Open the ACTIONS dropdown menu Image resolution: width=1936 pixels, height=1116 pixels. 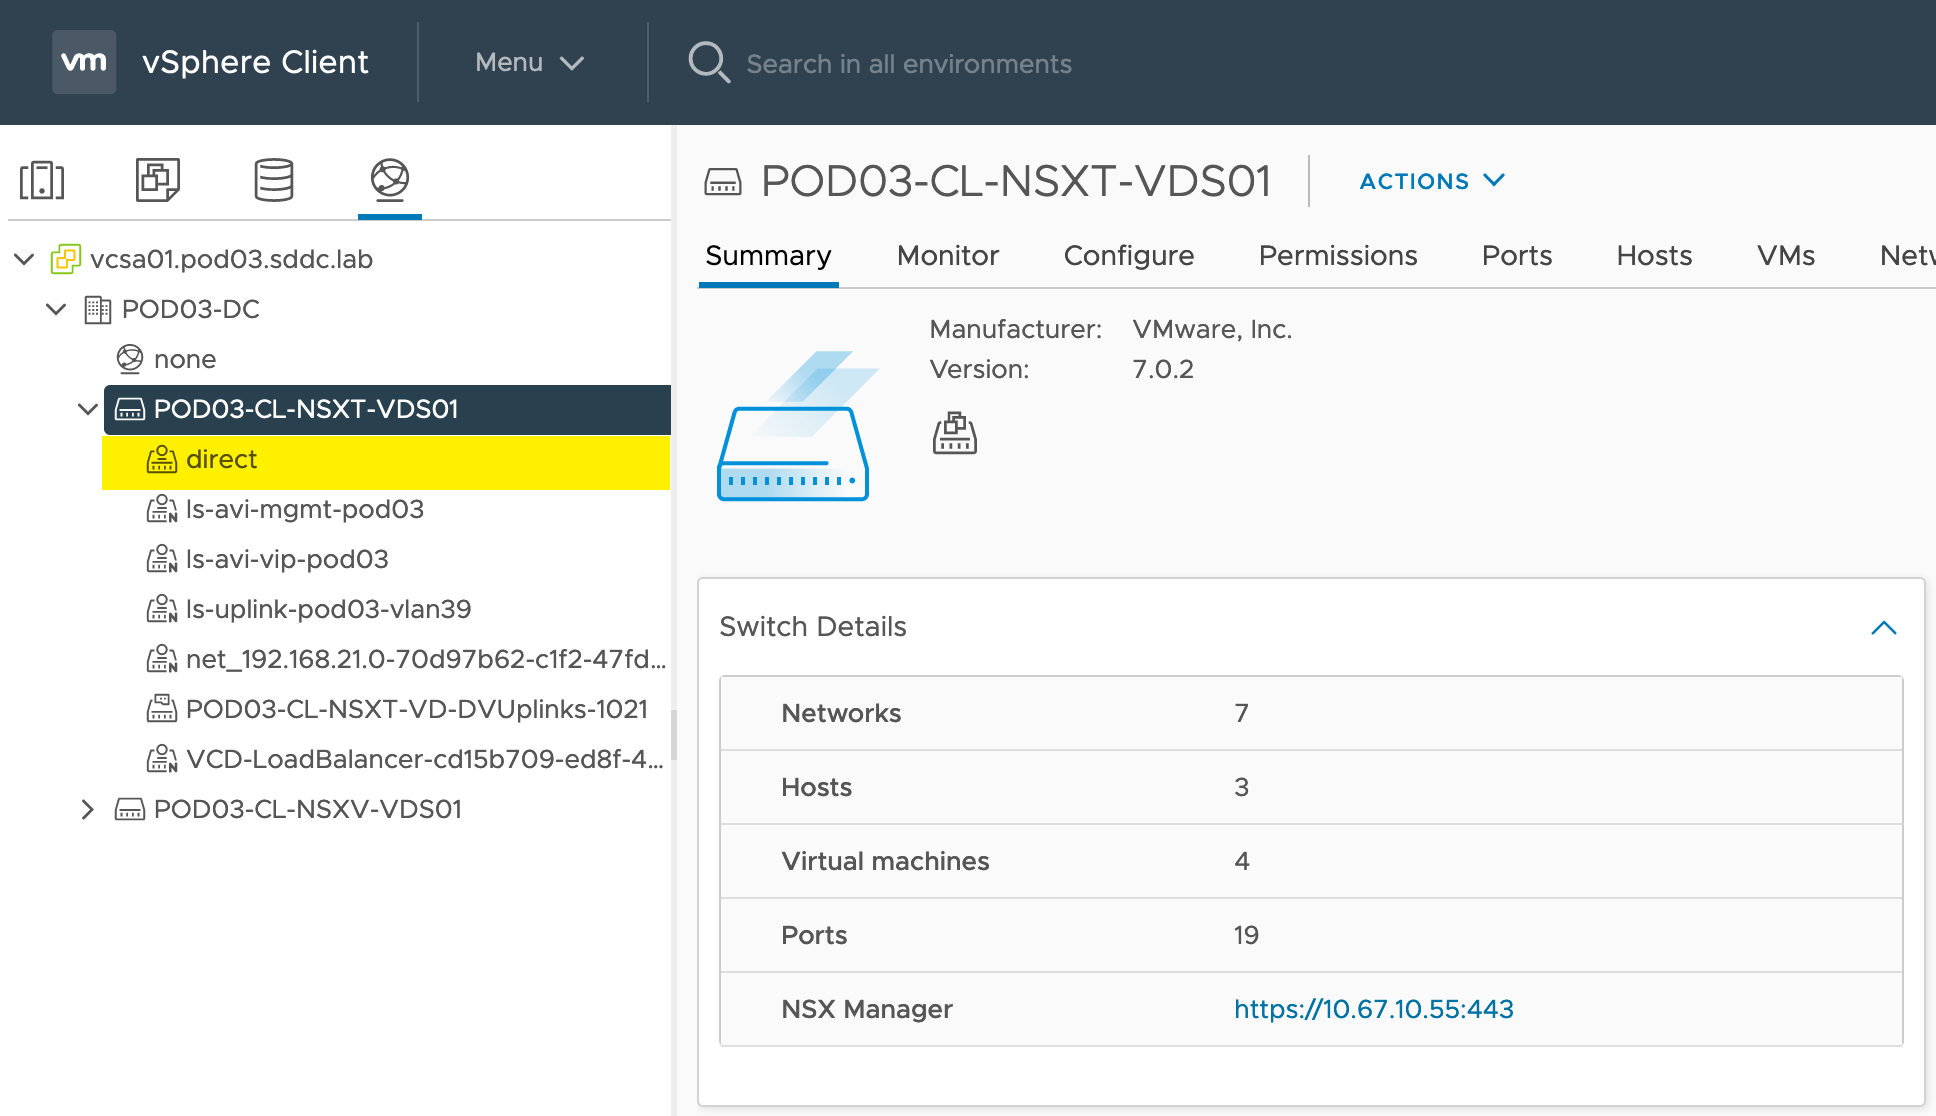1431,181
